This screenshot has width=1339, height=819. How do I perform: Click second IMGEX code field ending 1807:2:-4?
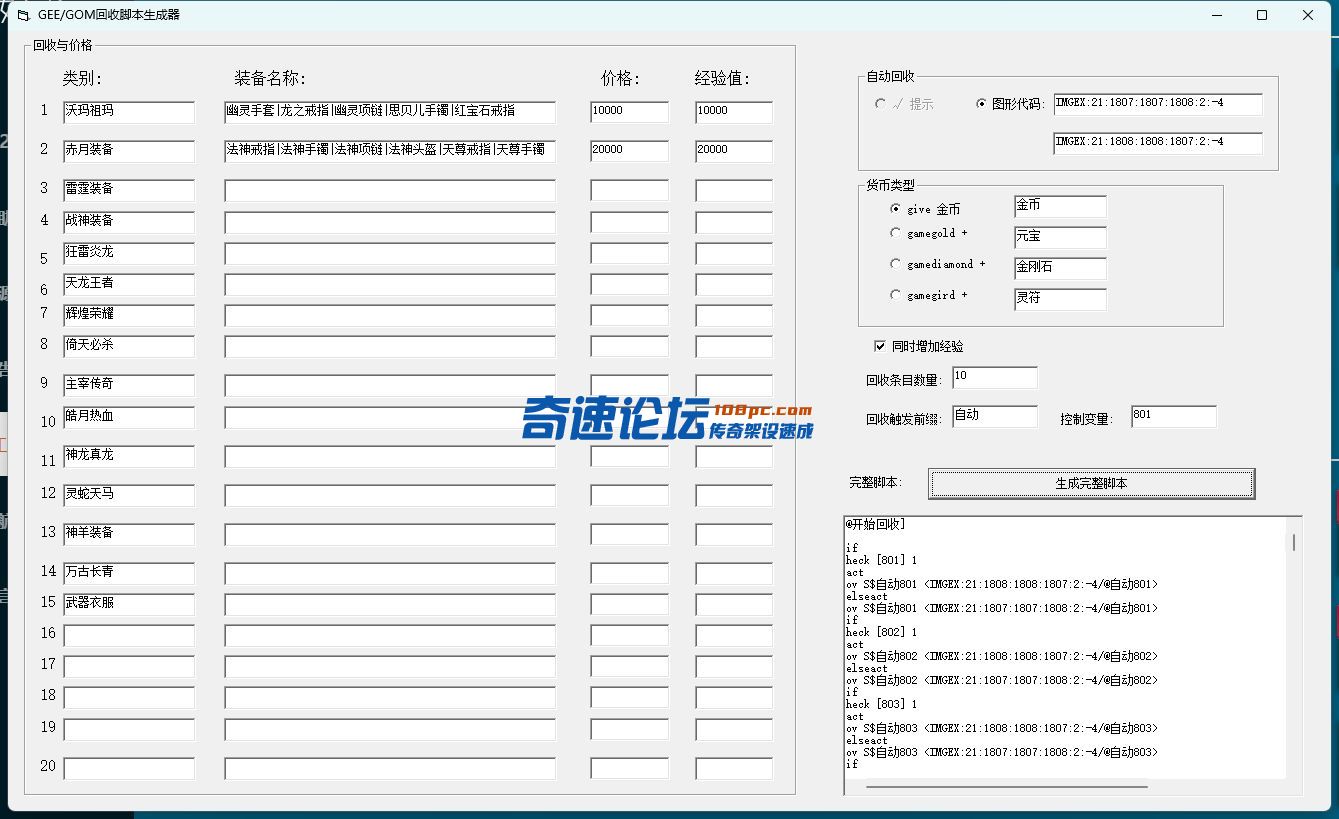[x=1158, y=144]
